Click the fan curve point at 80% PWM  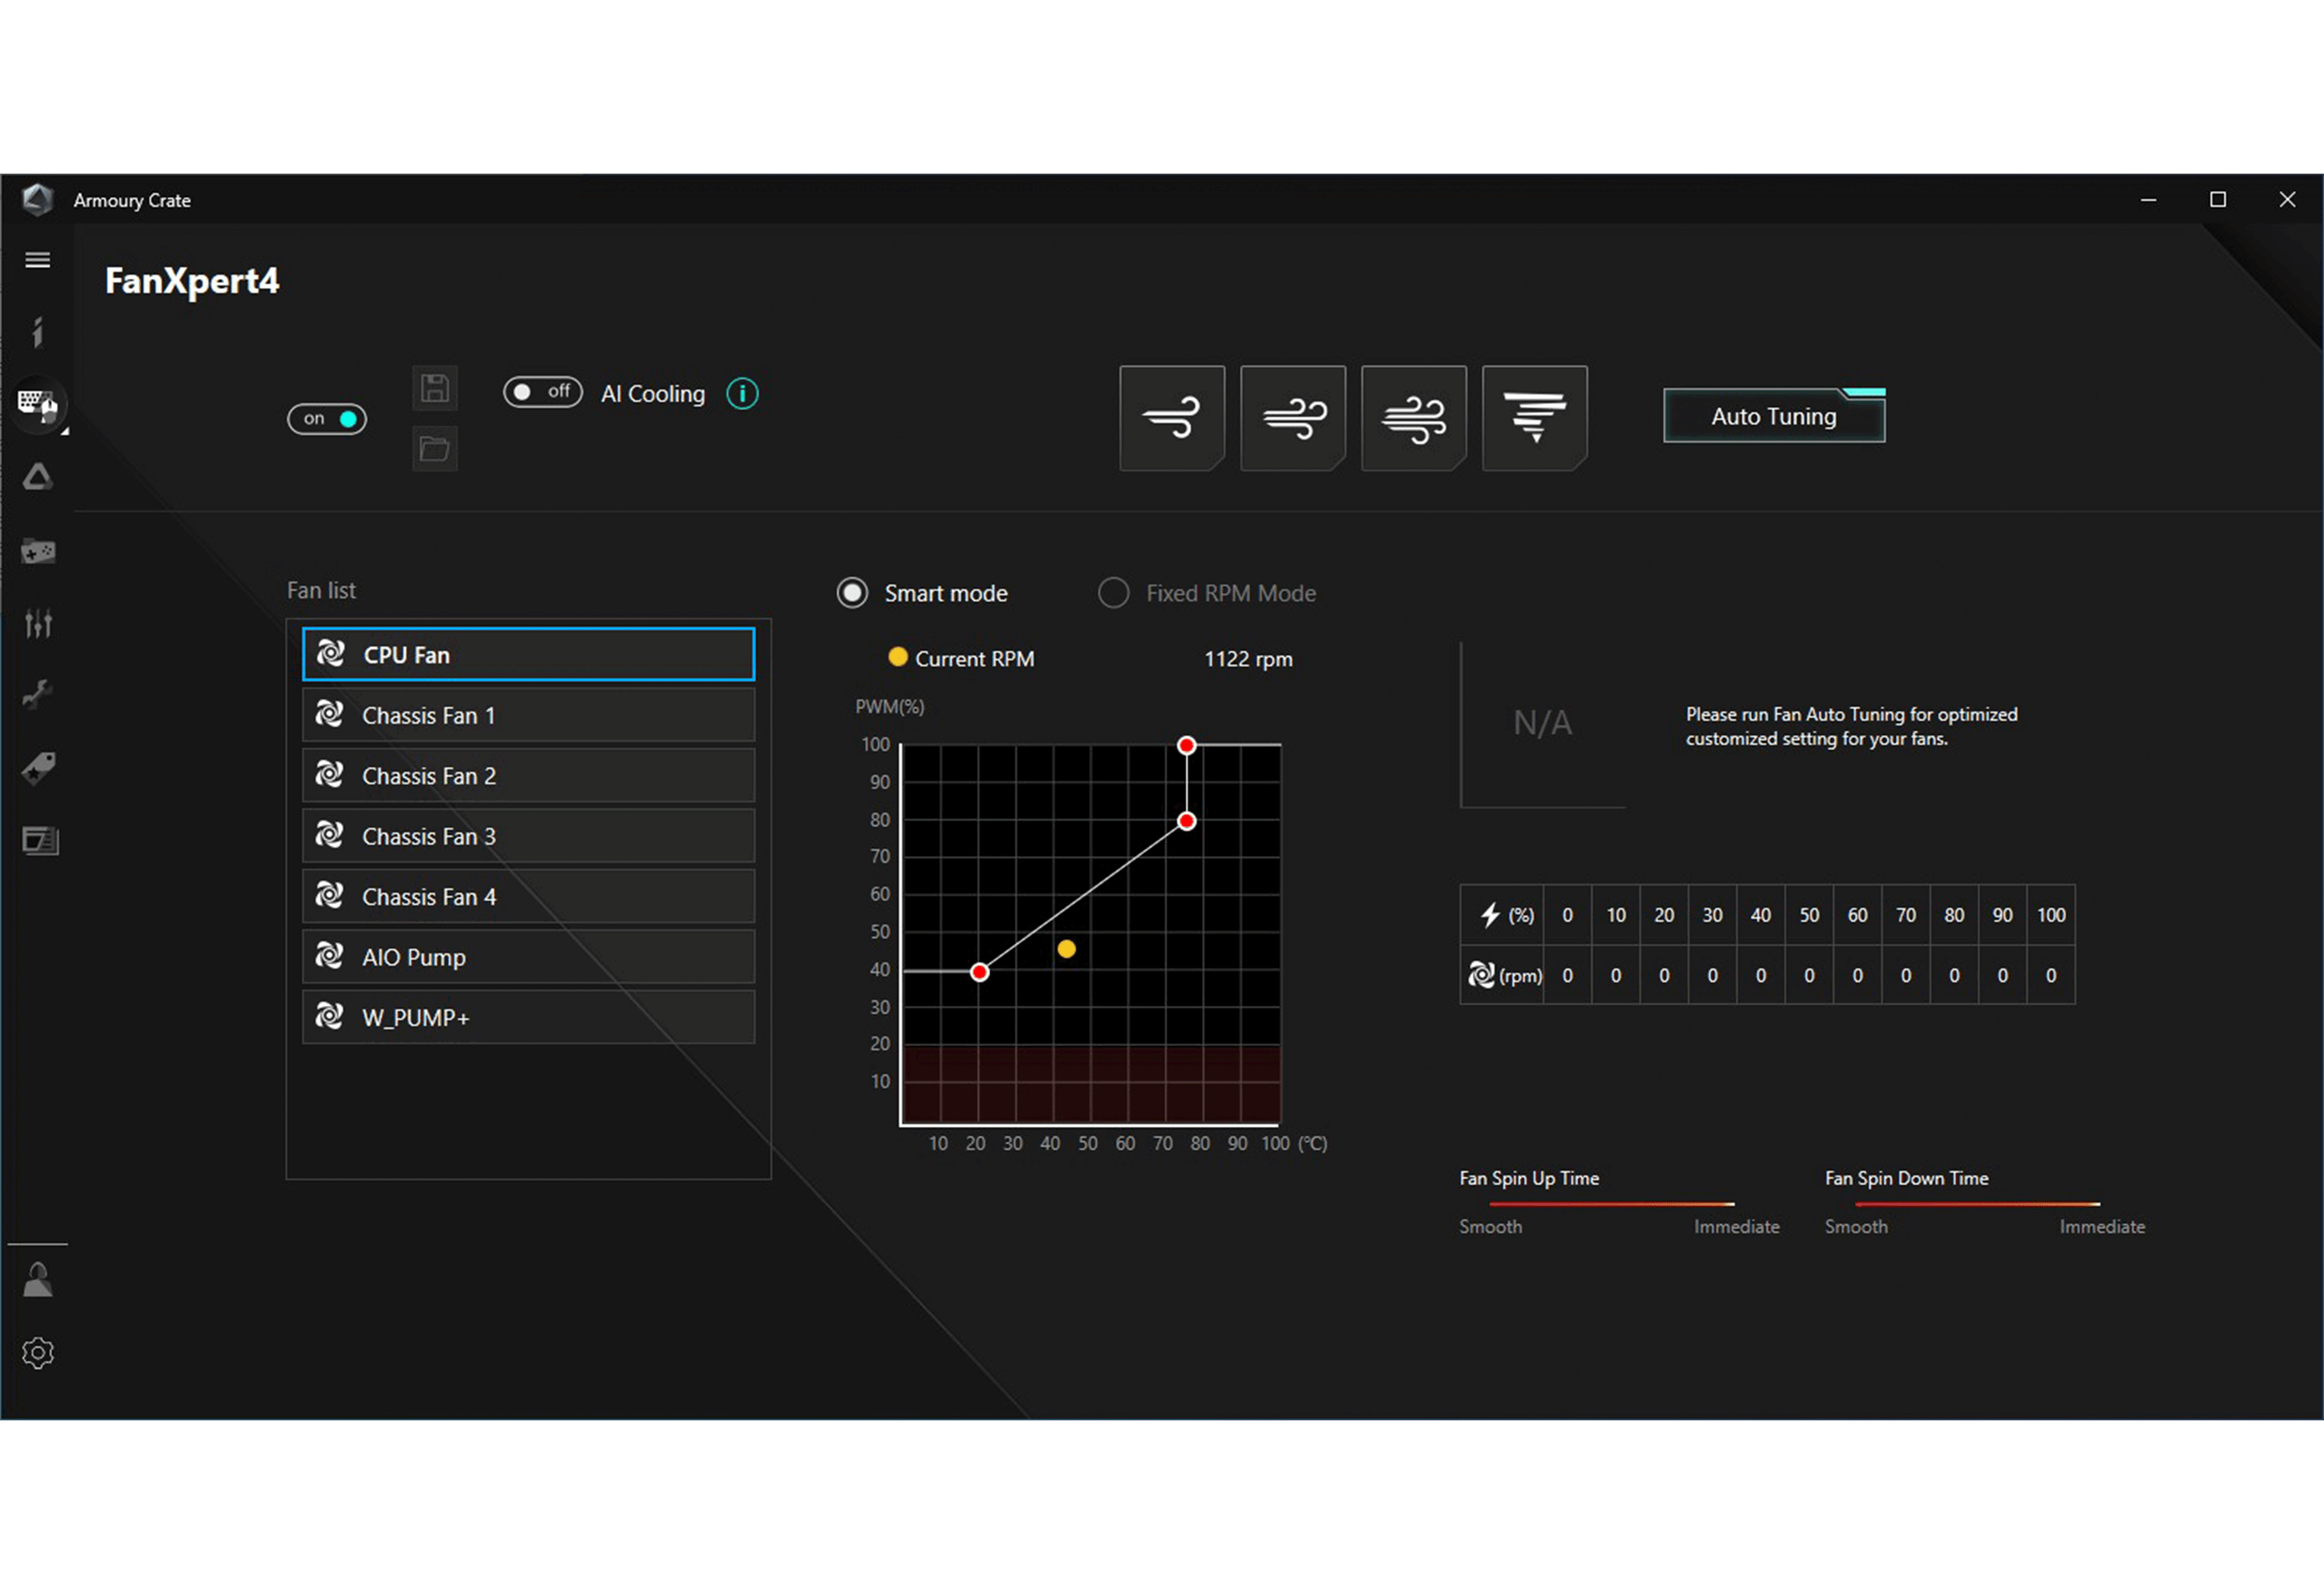click(1186, 821)
